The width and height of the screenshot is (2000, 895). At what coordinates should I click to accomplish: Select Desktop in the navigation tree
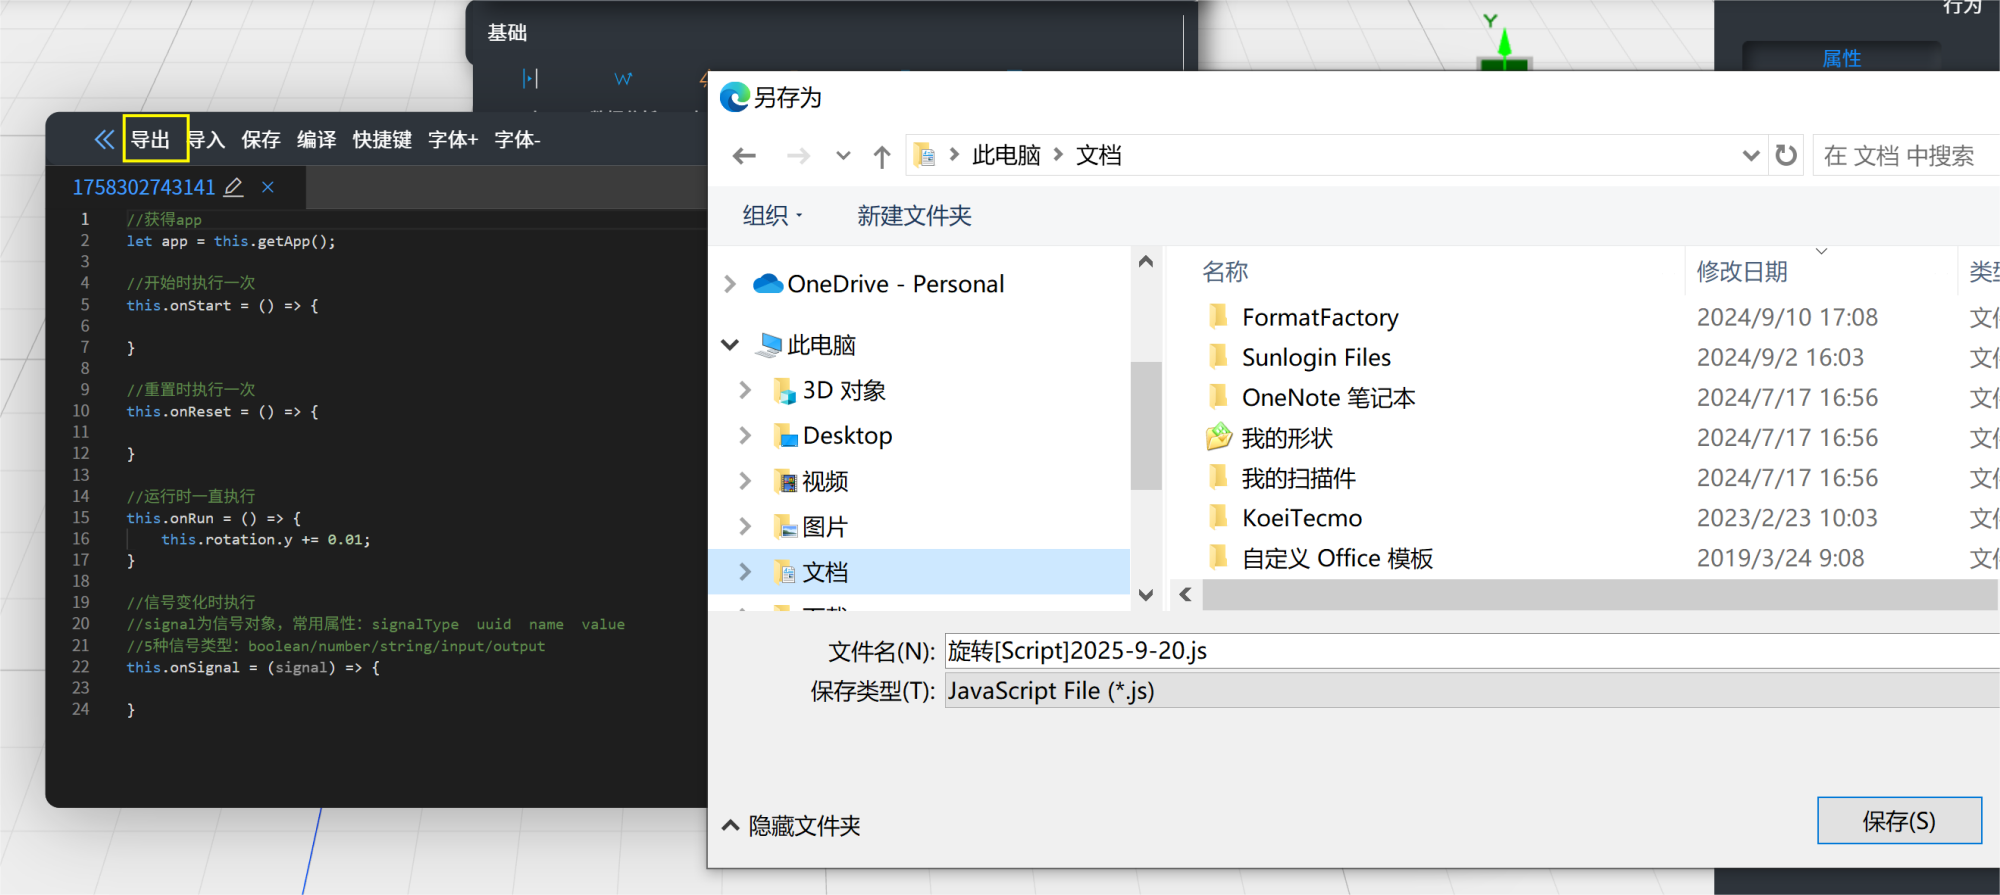click(x=847, y=436)
